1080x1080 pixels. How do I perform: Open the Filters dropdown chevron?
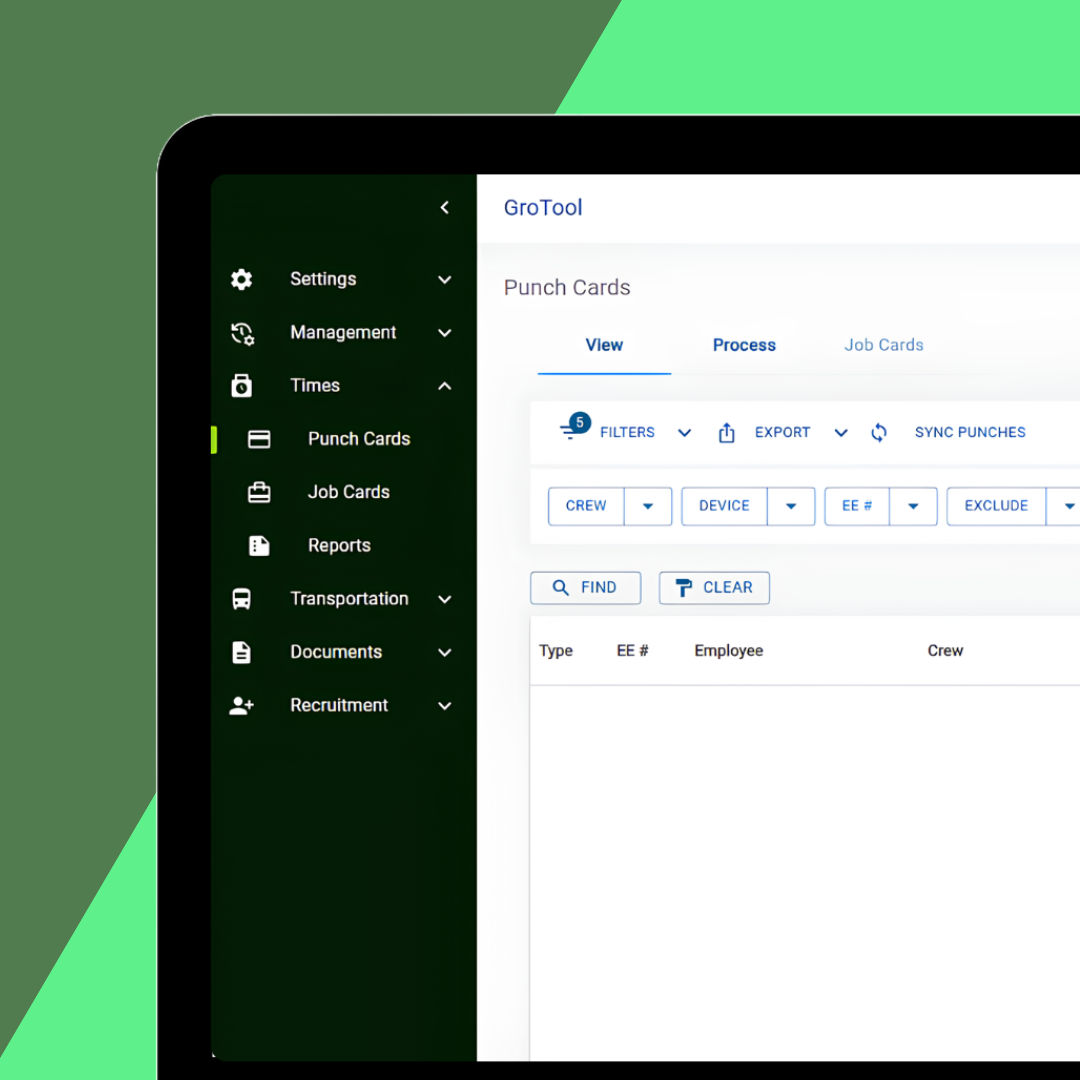(x=684, y=433)
